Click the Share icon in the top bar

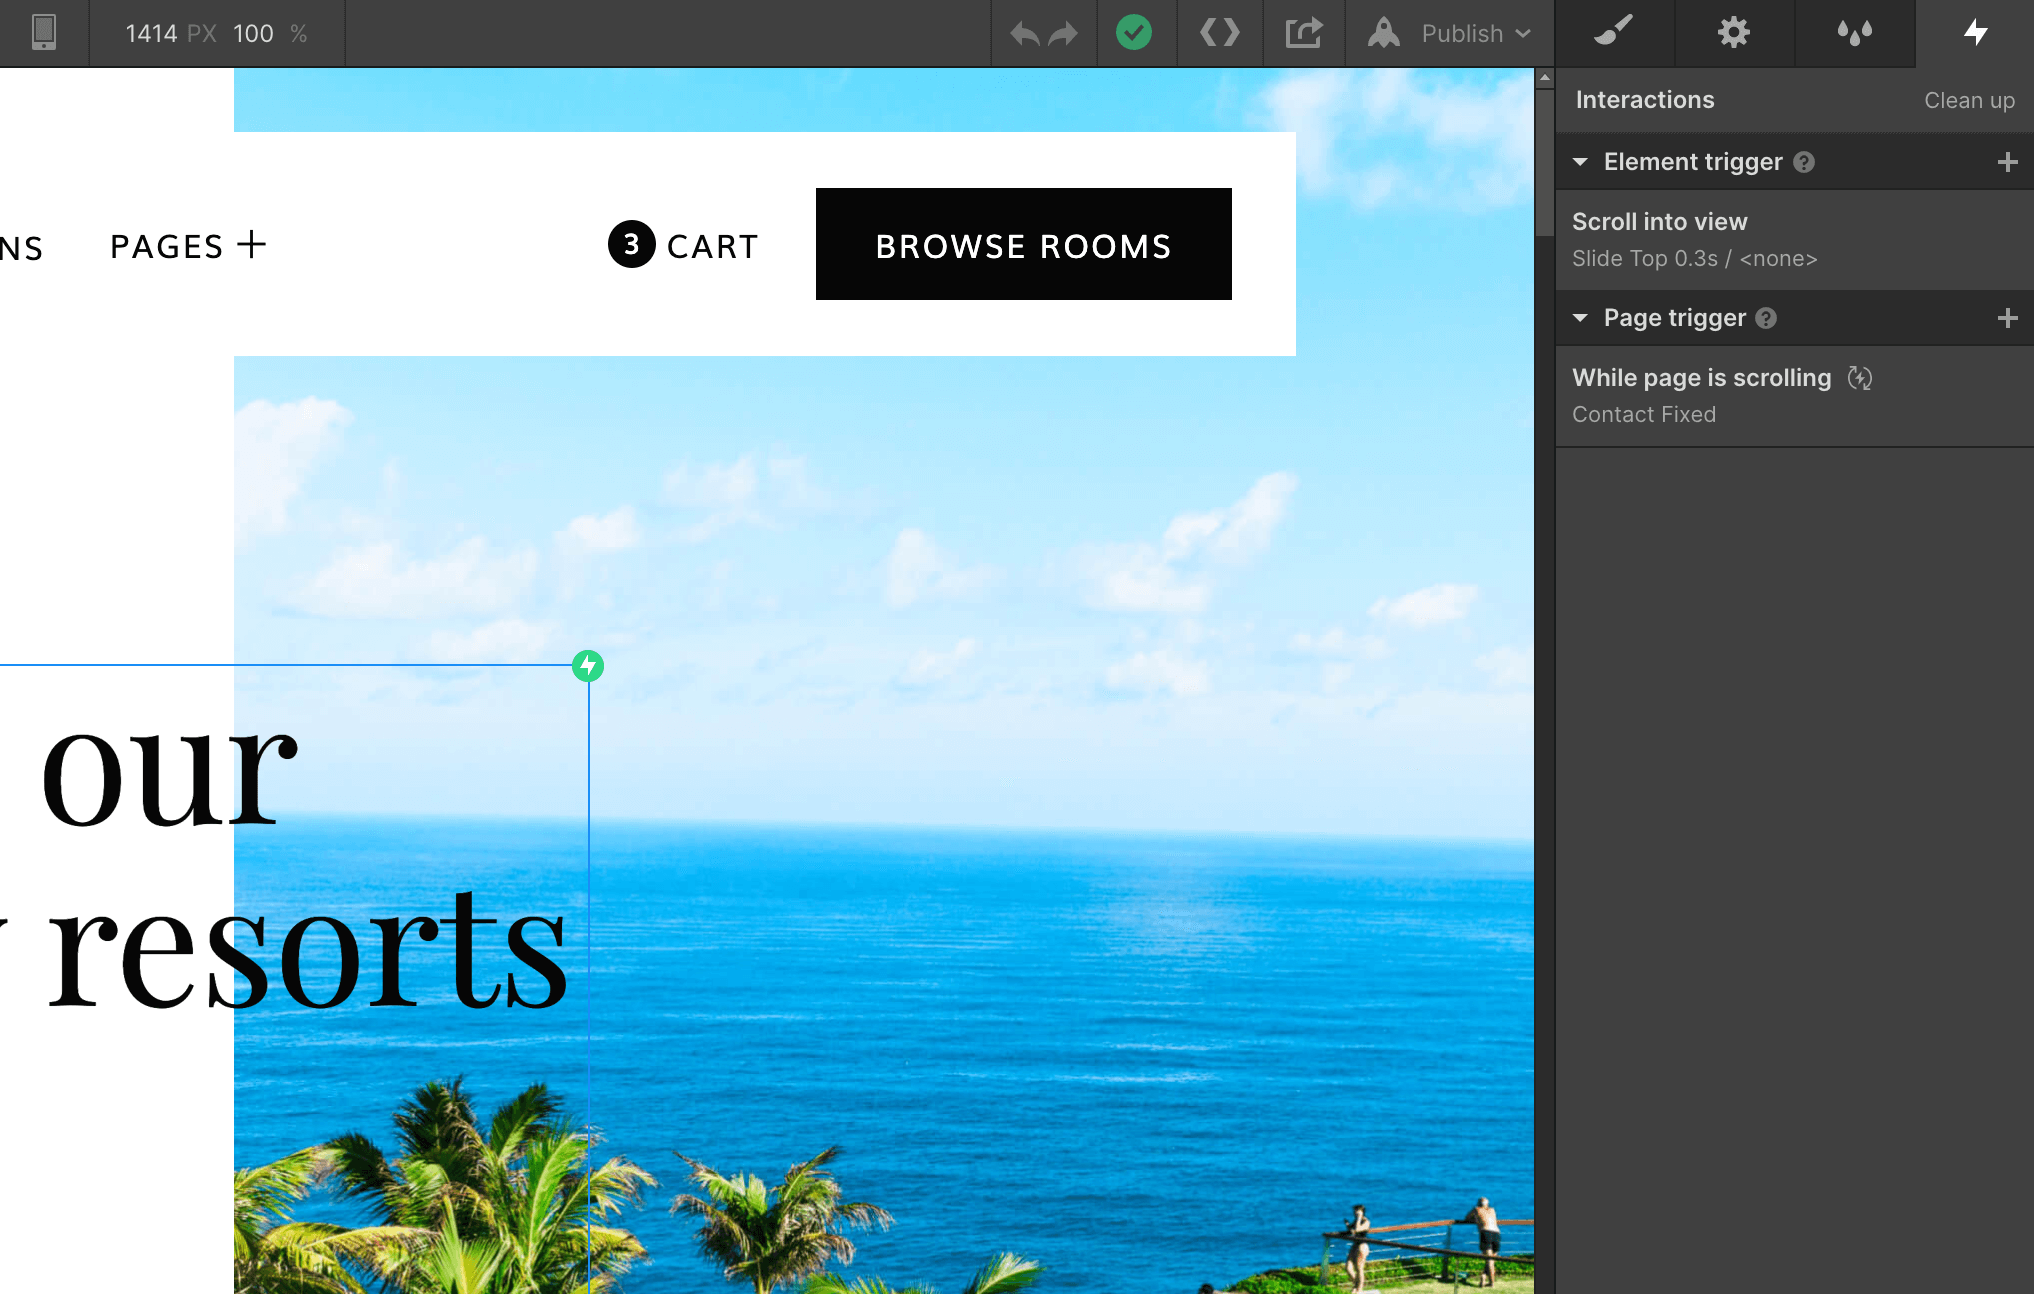click(1303, 33)
